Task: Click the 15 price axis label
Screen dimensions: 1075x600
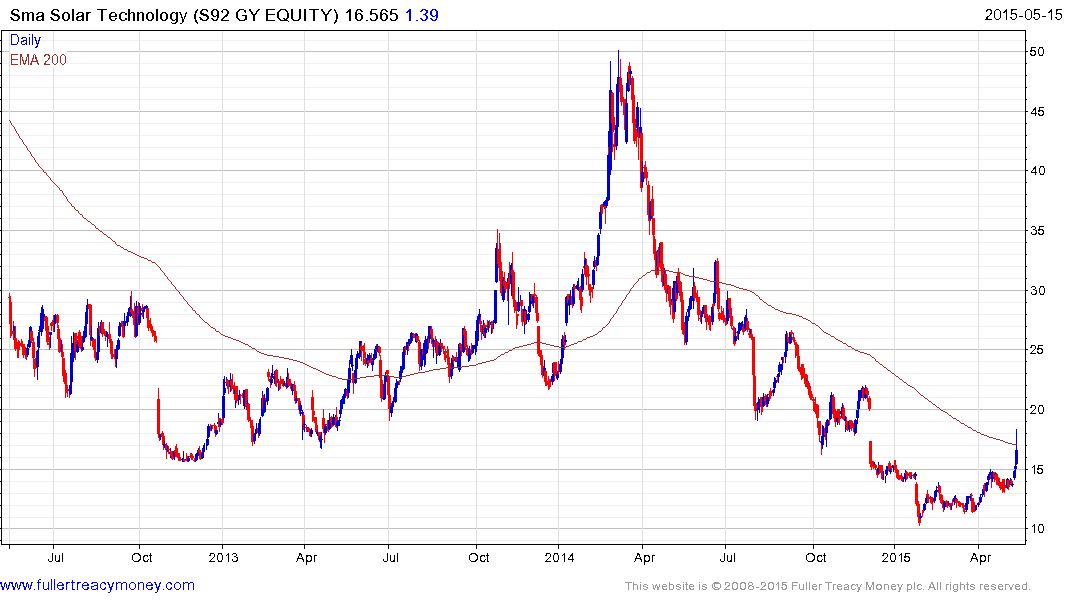Action: point(1037,470)
